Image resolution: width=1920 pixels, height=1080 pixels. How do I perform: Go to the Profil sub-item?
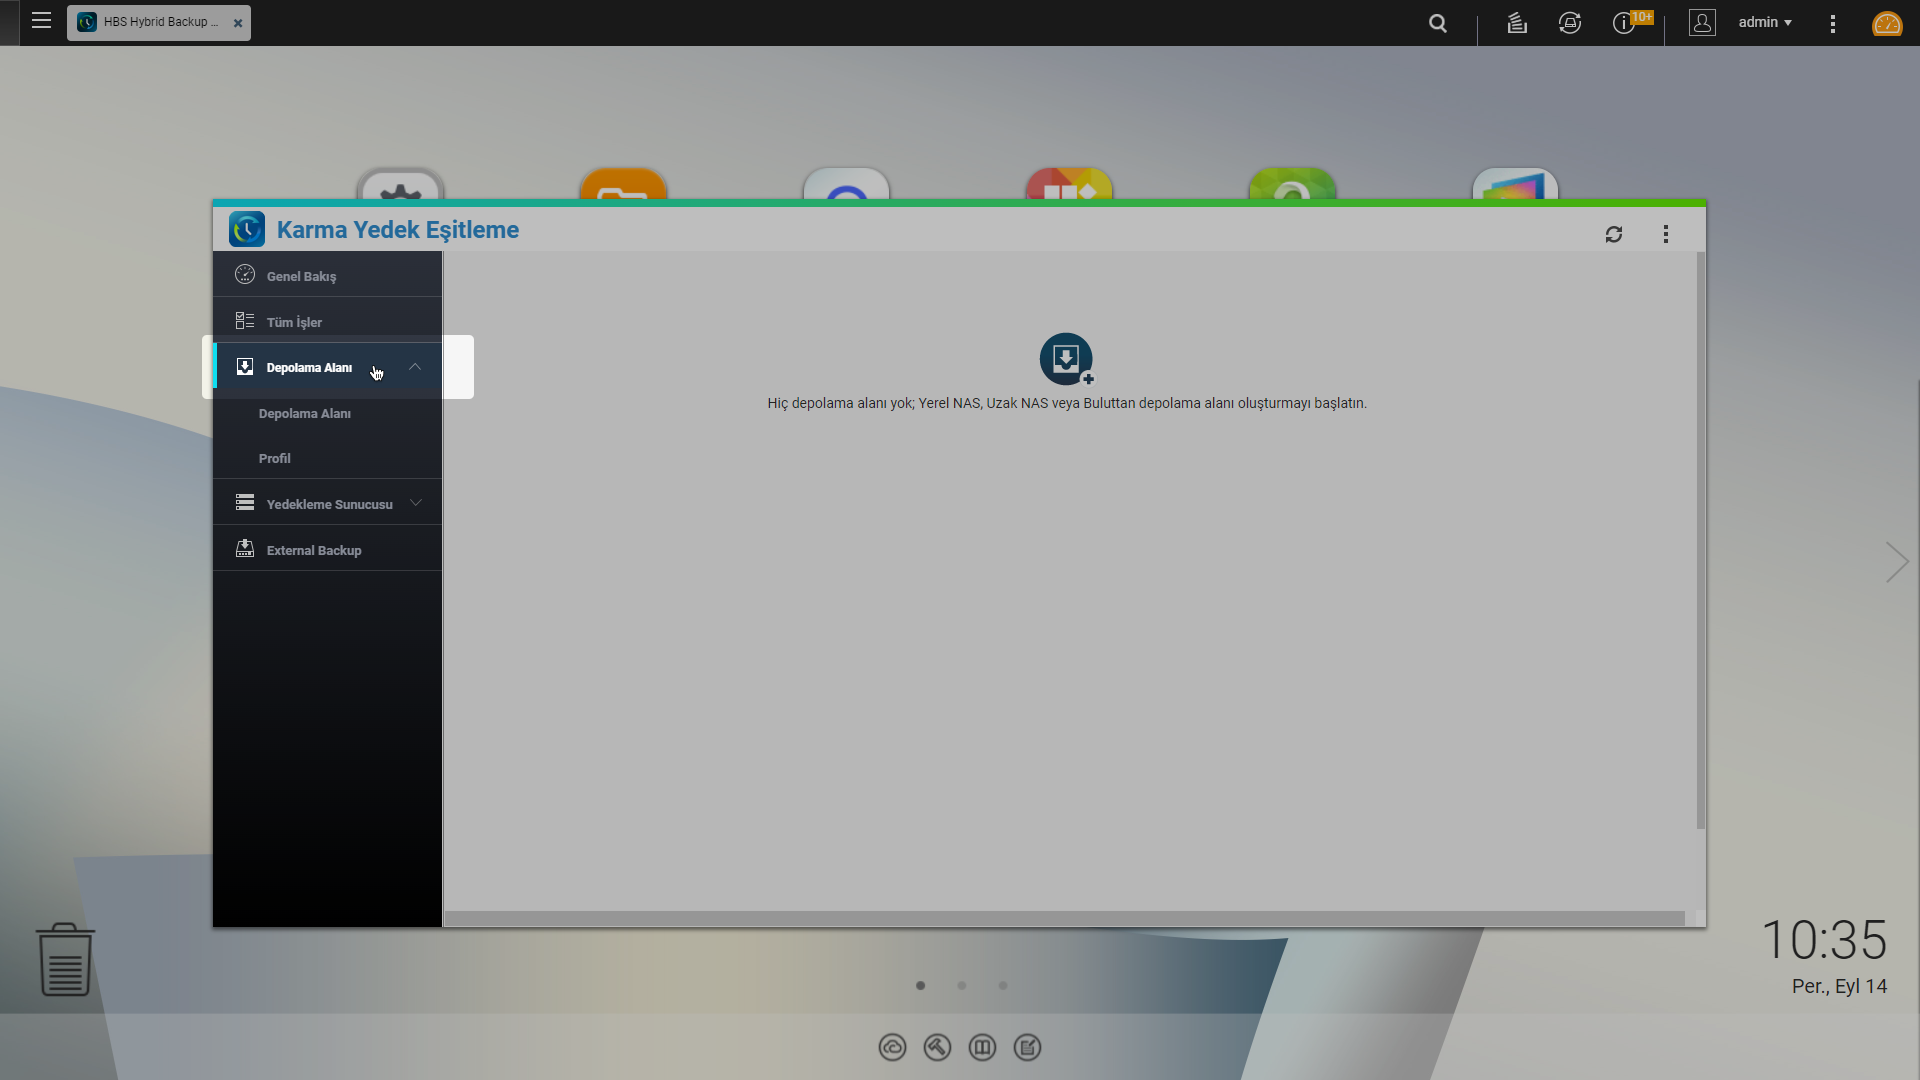274,458
